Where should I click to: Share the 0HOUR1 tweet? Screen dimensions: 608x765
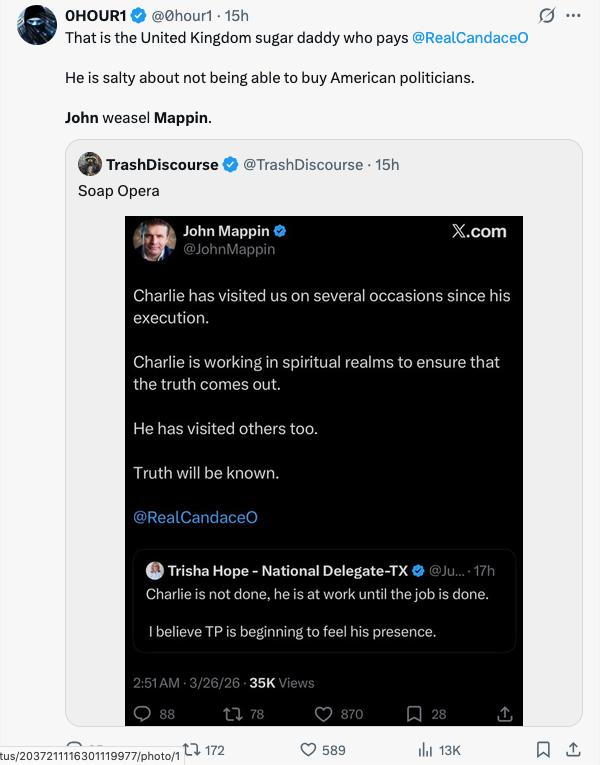[574, 749]
